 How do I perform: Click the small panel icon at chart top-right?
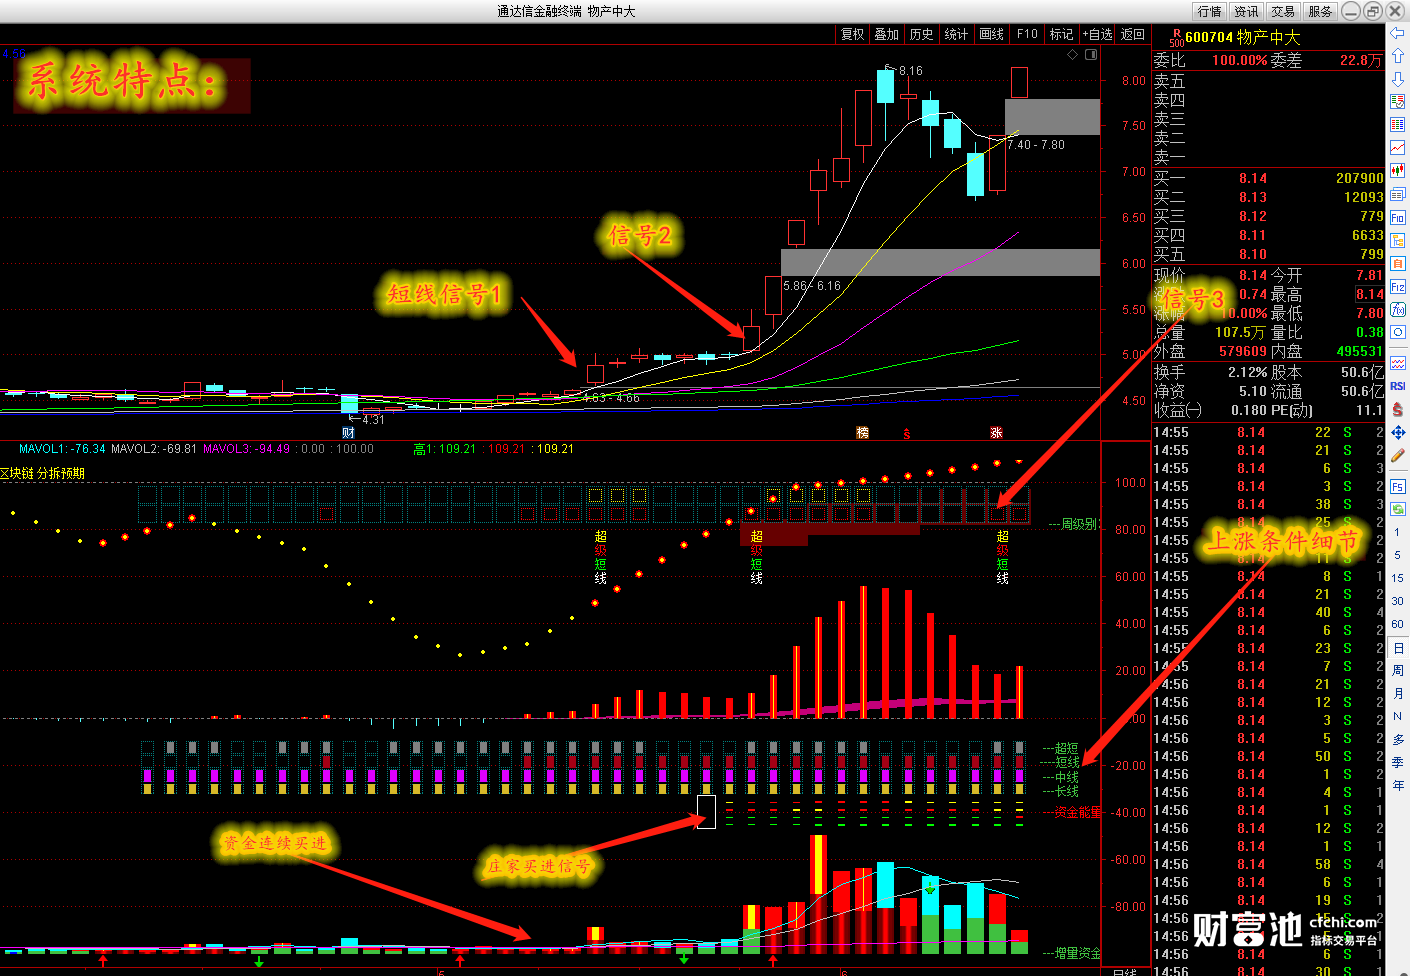point(1091,54)
